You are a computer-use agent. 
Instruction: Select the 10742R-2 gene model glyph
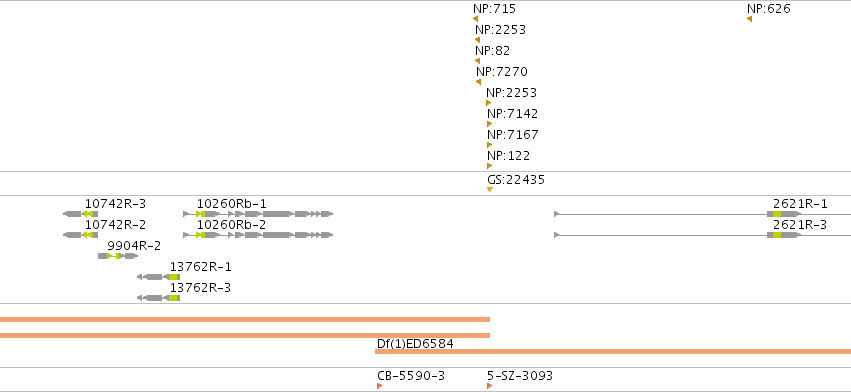tap(81, 235)
